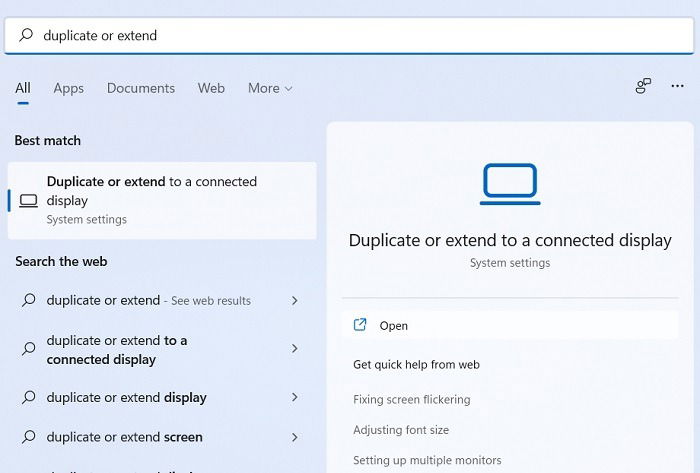Expand chevron for 'duplicate or extend to a connected display'
700x473 pixels.
(x=295, y=349)
